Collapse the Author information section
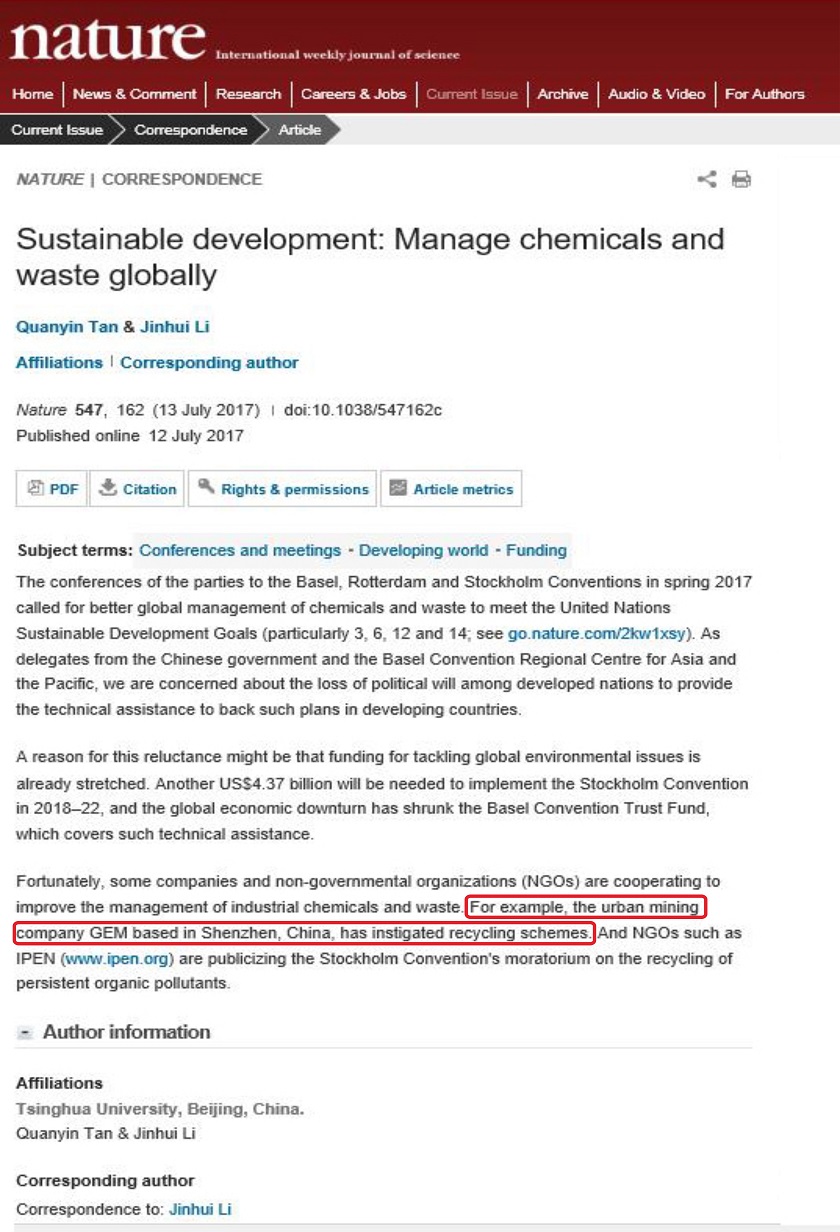The image size is (840, 1232). [x=24, y=1032]
